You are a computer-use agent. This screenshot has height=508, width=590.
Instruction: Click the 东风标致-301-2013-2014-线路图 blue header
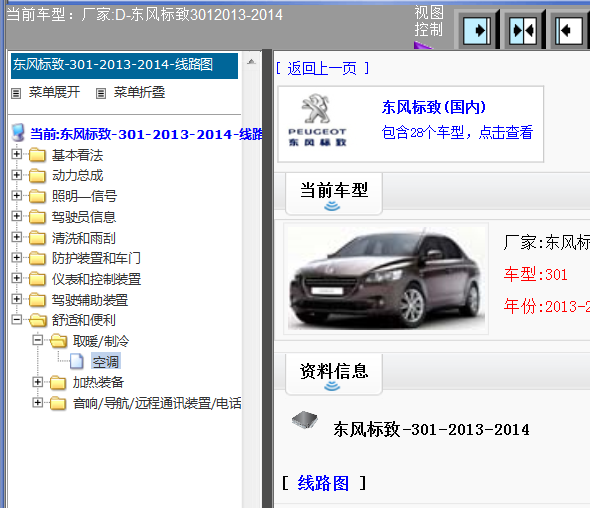124,65
